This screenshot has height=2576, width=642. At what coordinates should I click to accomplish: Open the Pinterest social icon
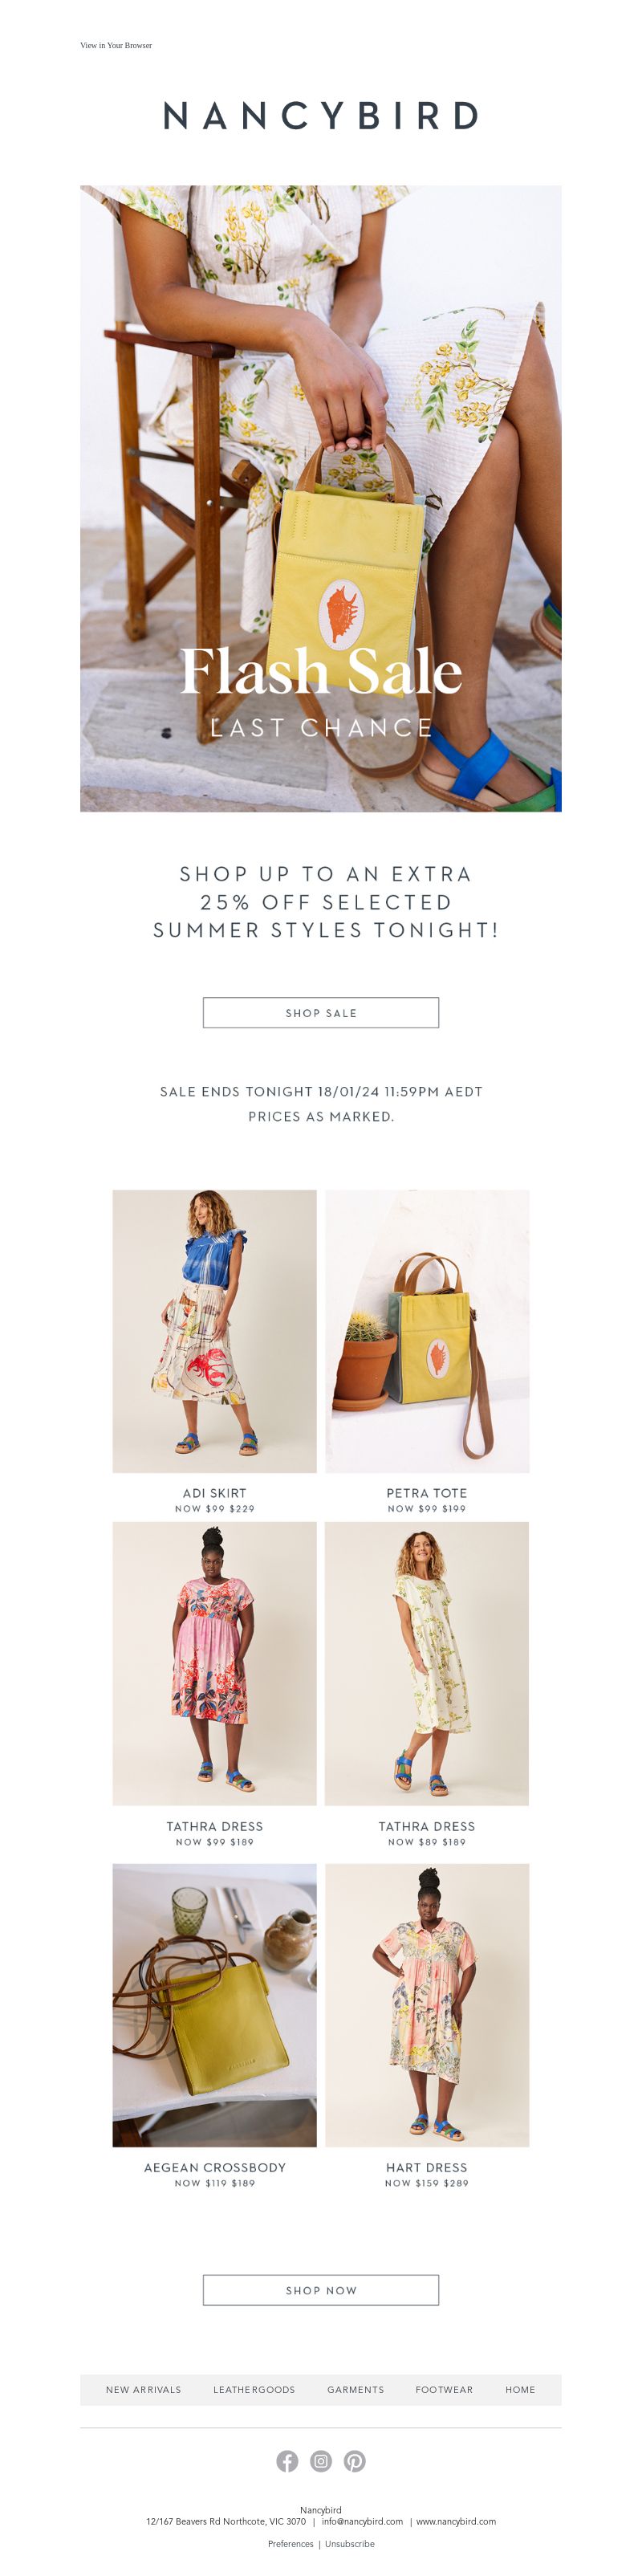pos(355,2461)
